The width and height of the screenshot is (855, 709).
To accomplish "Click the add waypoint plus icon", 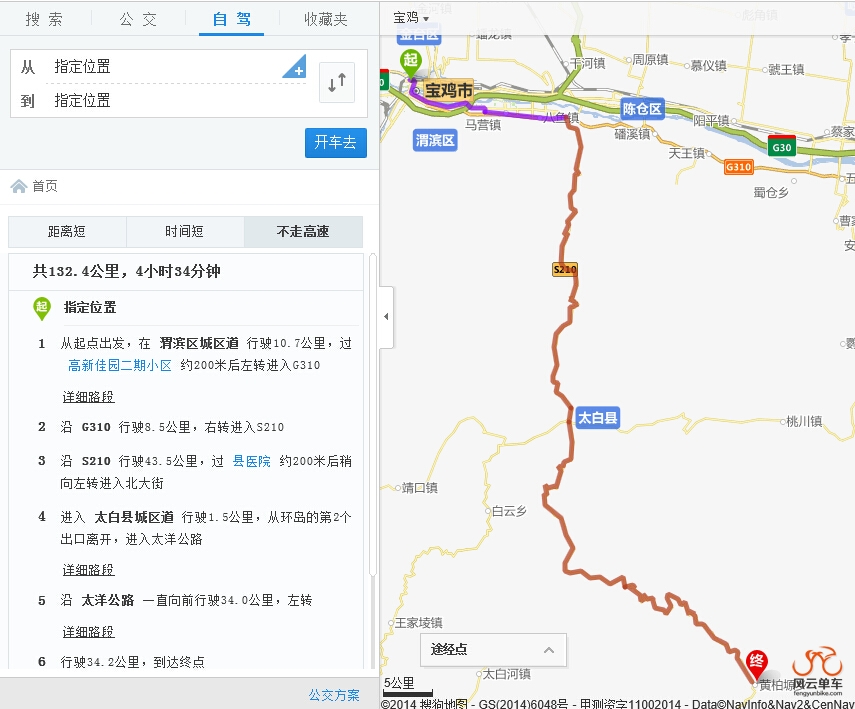I will pos(296,68).
